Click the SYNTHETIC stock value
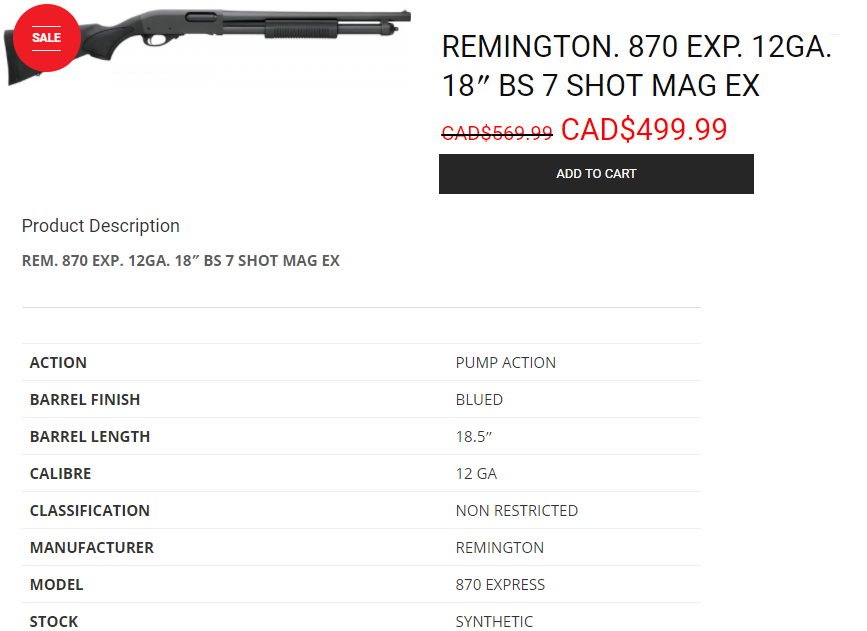Screen dimensions: 867x631 pos(494,622)
